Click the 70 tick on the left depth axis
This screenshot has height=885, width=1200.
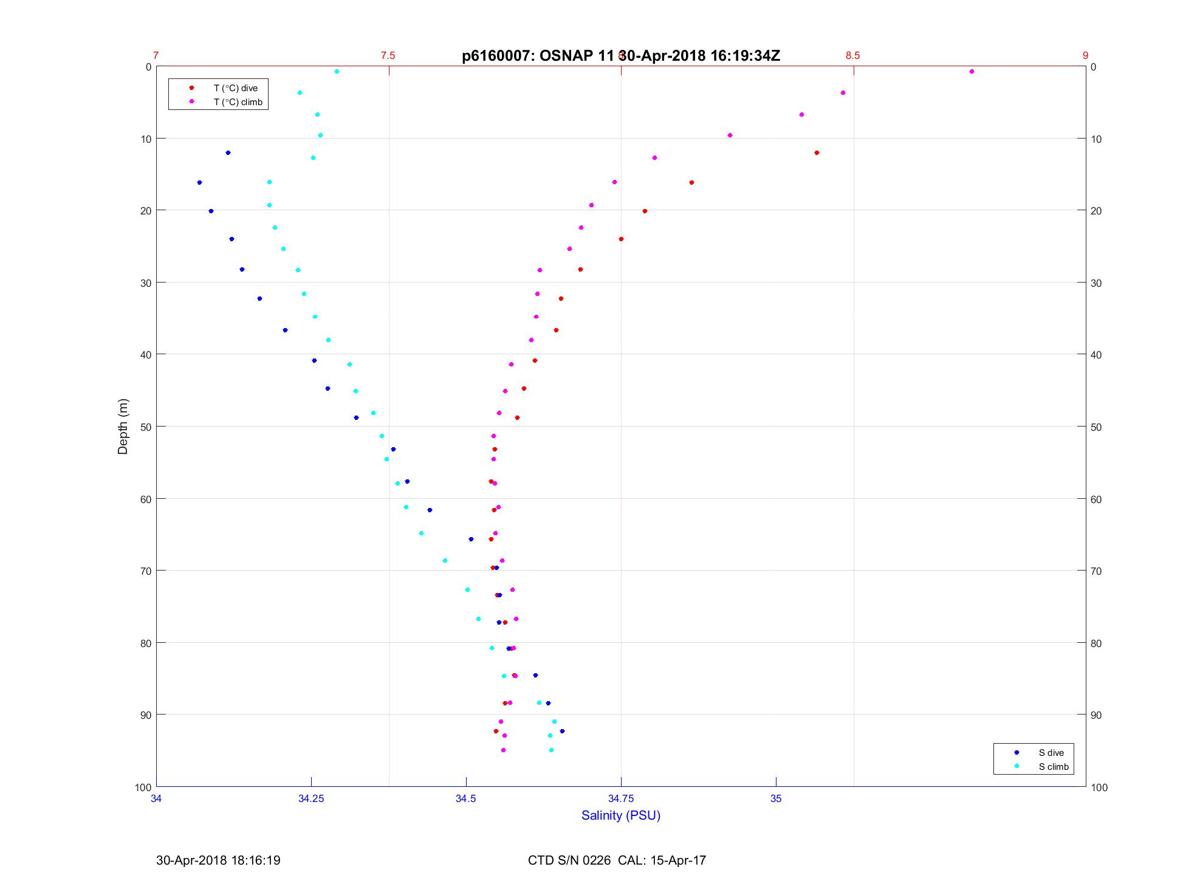(145, 571)
